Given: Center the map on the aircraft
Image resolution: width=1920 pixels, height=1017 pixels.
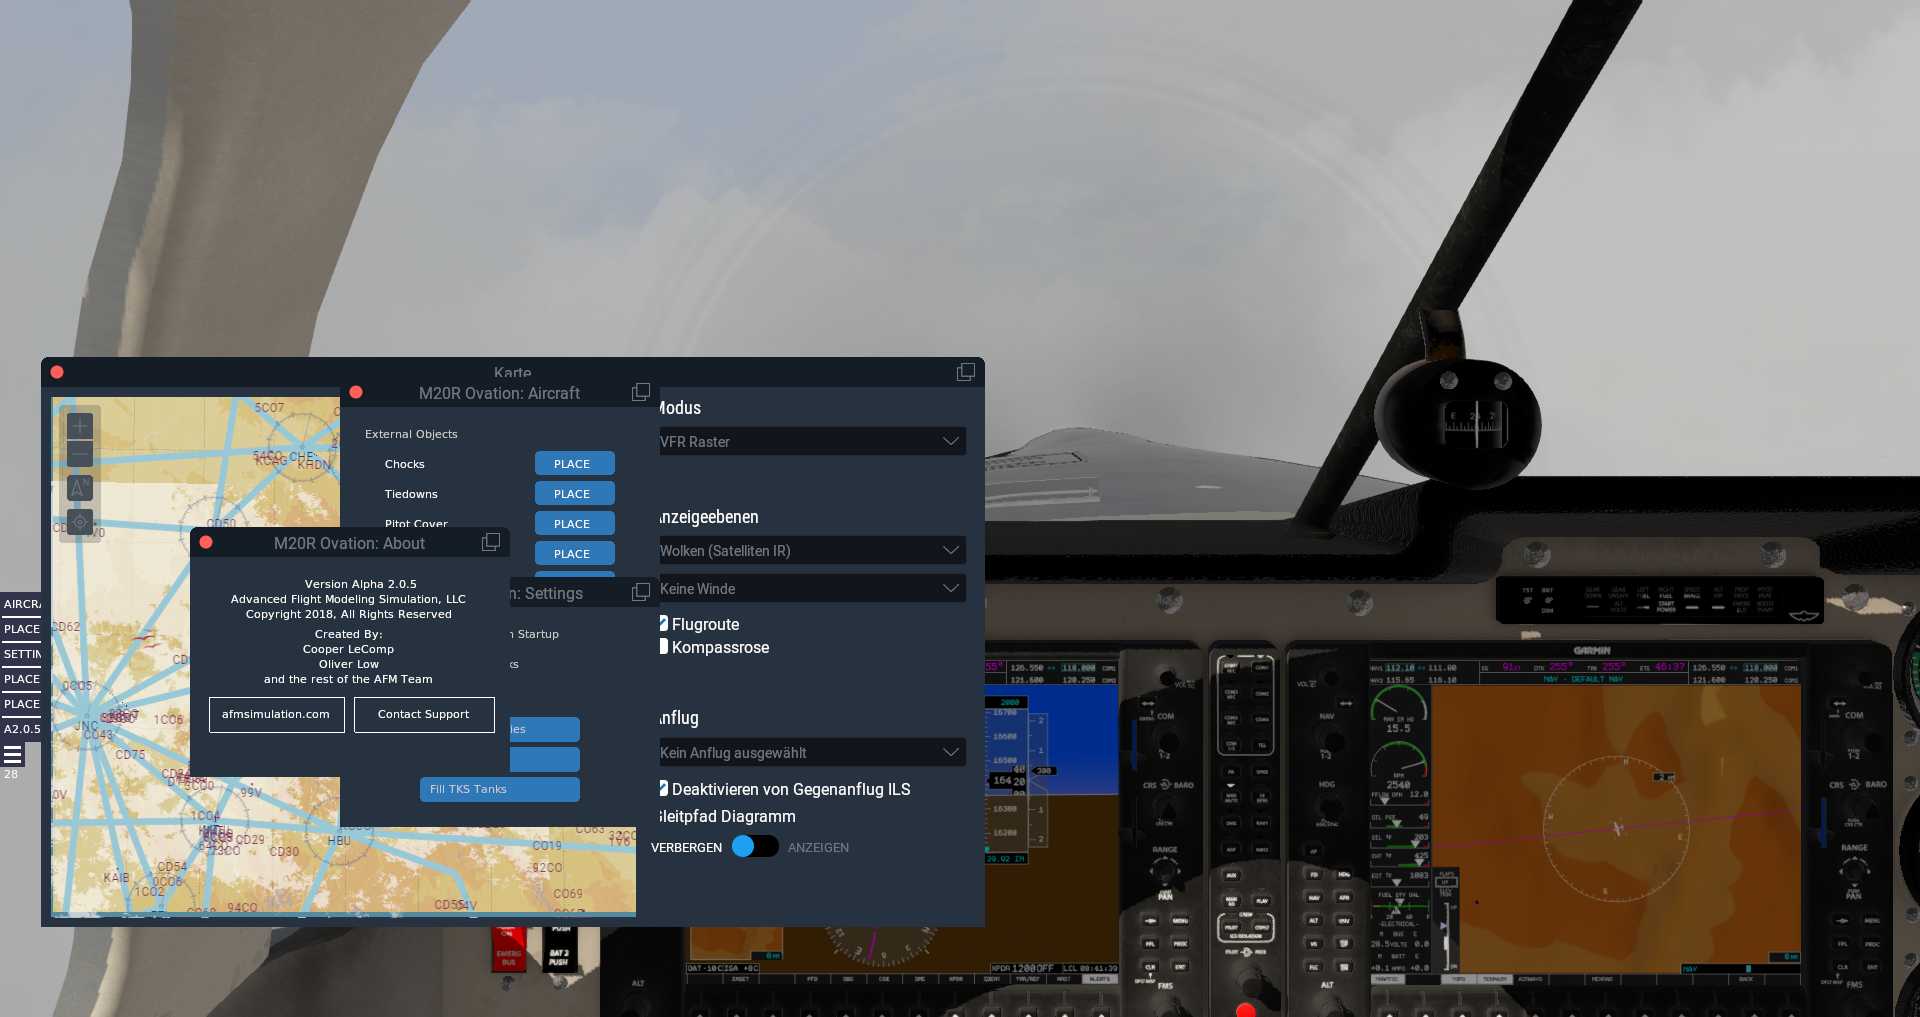Looking at the screenshot, I should pos(80,522).
